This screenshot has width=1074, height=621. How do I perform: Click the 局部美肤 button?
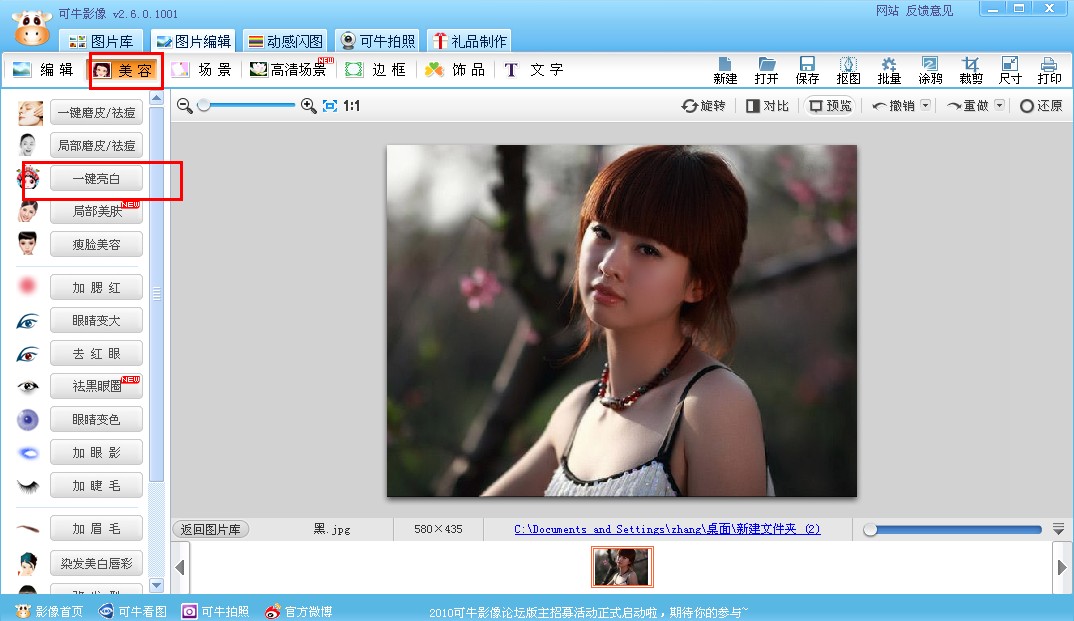(x=96, y=211)
